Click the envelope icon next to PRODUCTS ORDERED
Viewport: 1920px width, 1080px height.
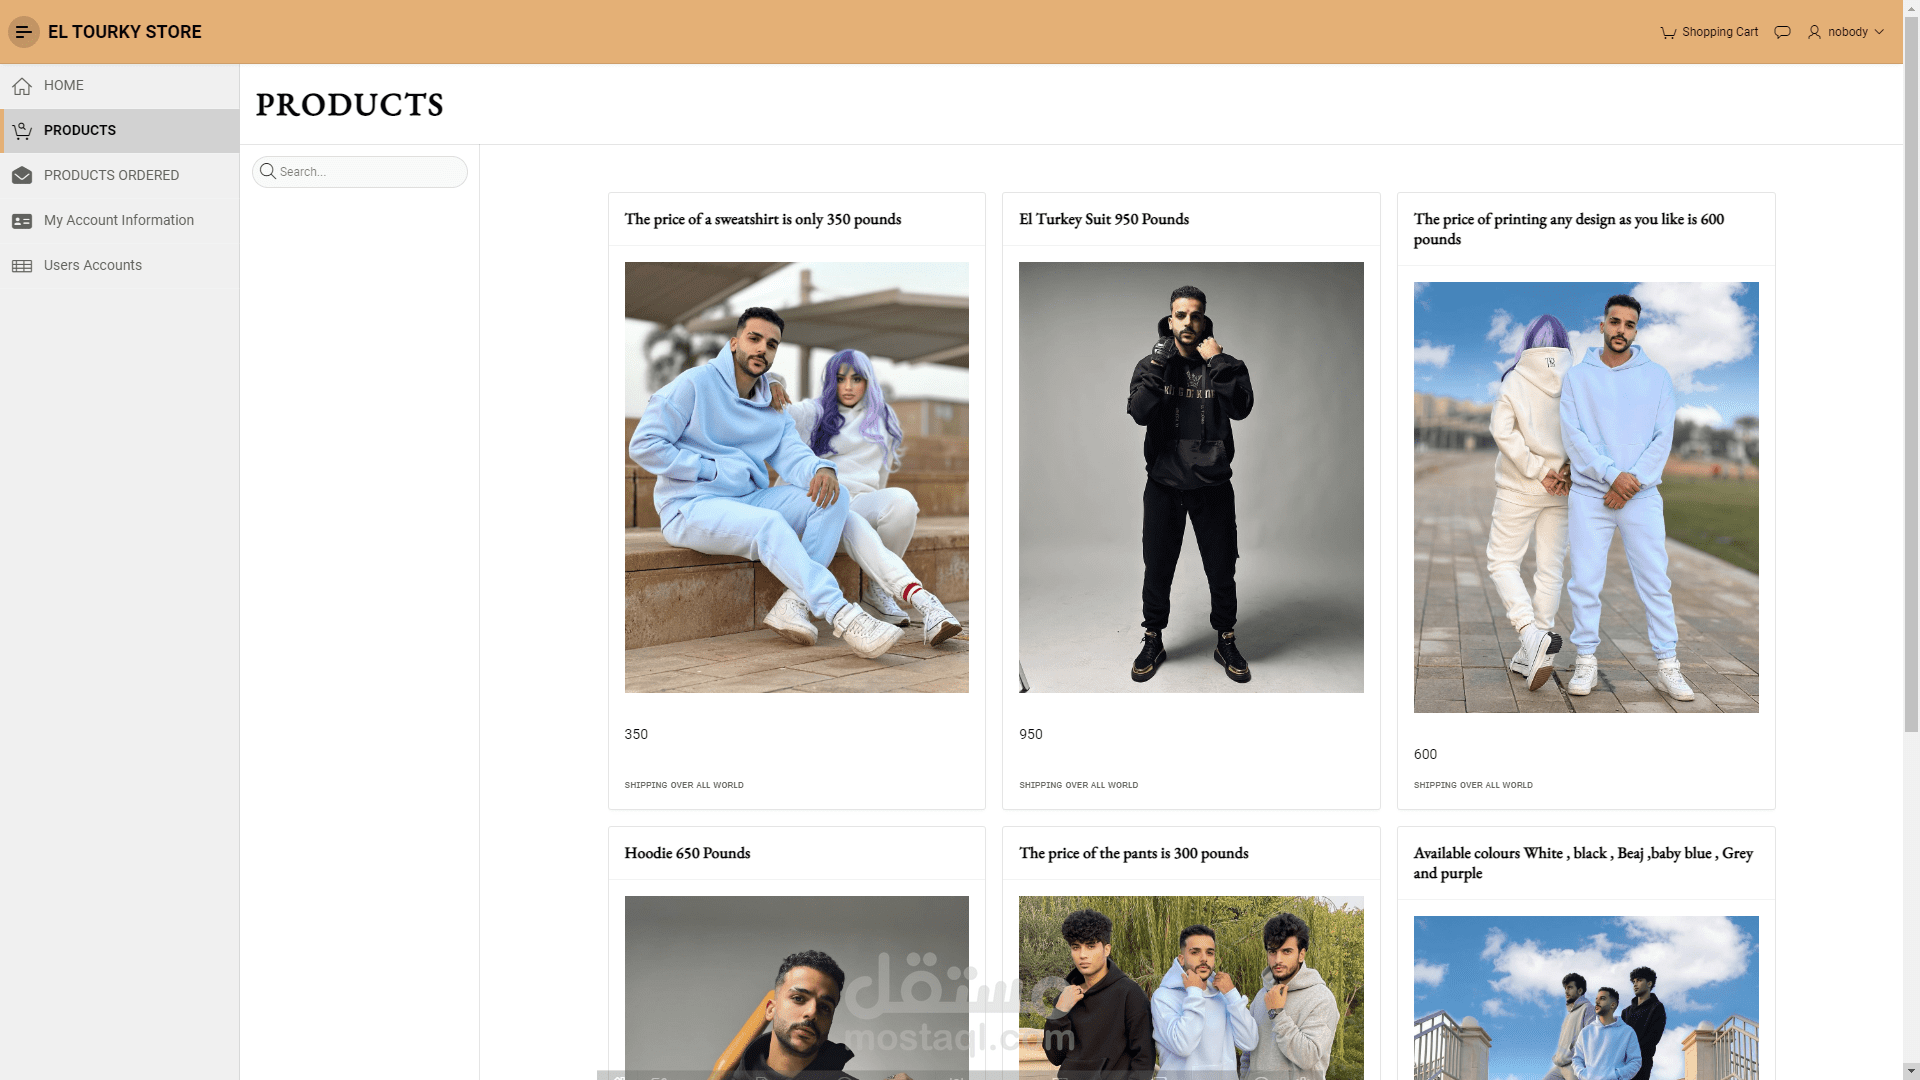tap(22, 175)
